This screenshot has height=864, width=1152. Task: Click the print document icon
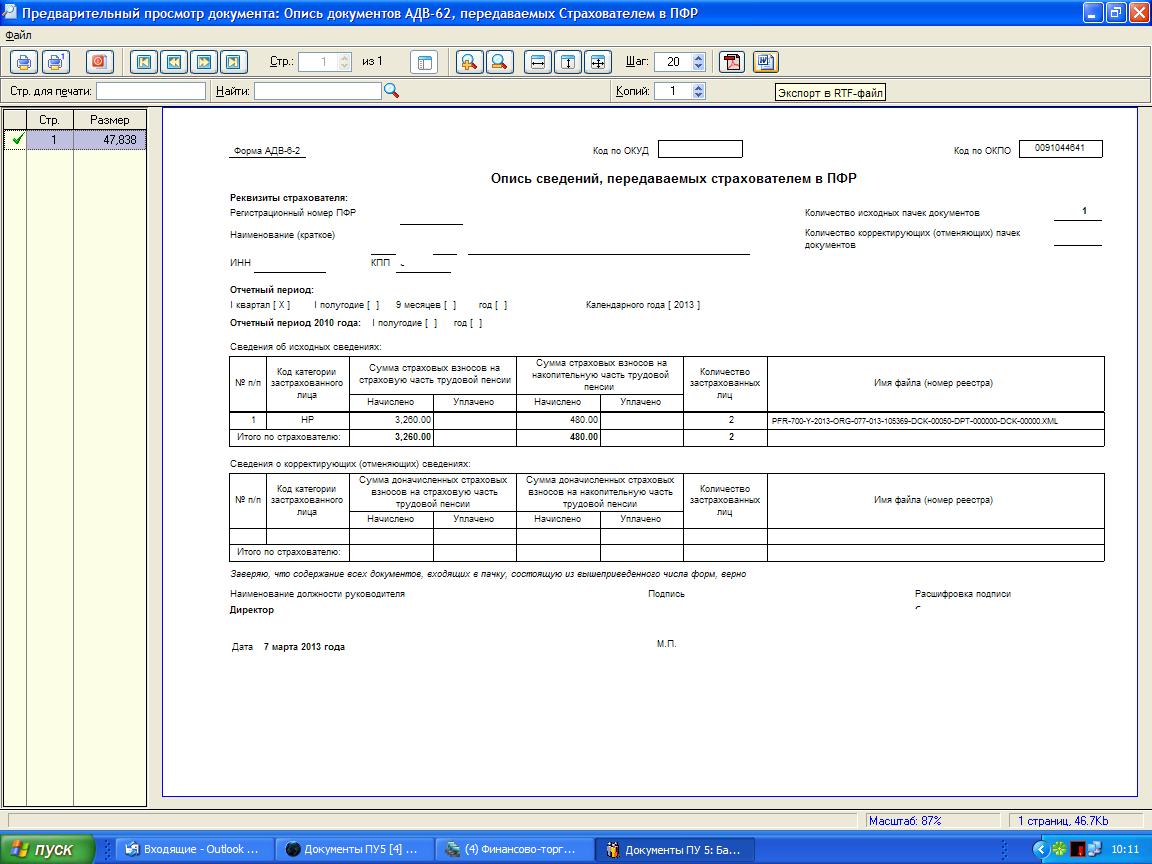point(23,62)
